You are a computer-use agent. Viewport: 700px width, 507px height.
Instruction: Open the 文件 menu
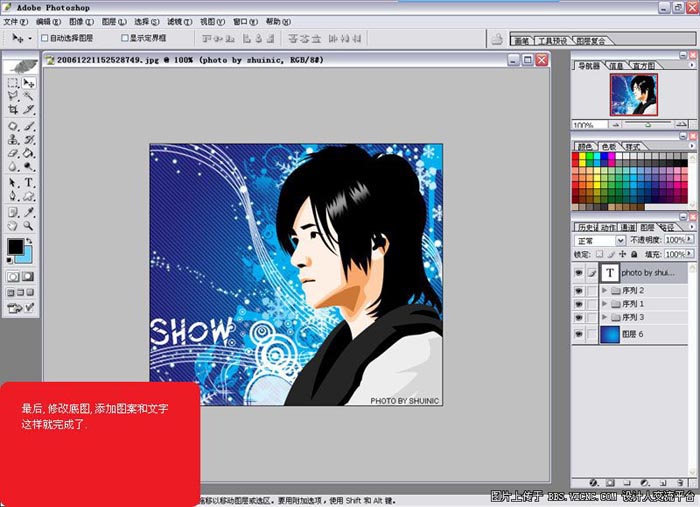coord(16,21)
